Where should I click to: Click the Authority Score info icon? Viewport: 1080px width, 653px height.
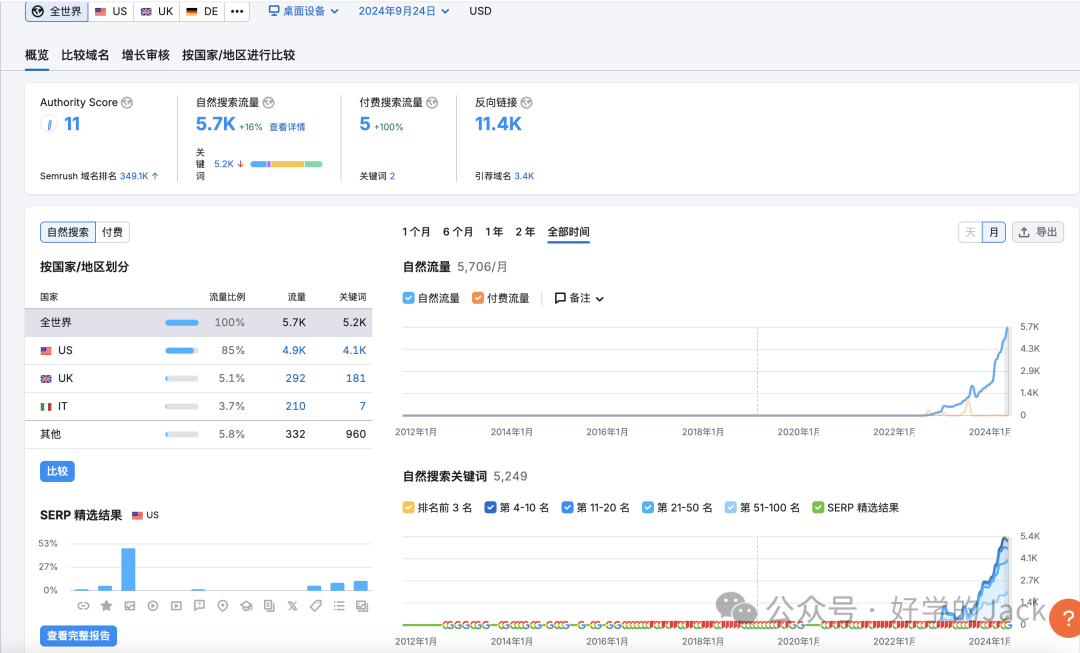click(127, 102)
